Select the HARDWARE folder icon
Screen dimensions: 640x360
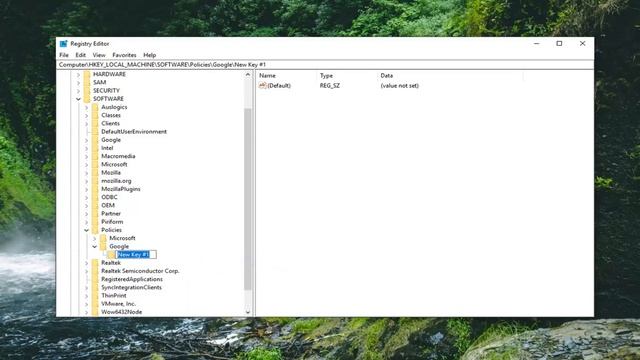click(x=87, y=74)
